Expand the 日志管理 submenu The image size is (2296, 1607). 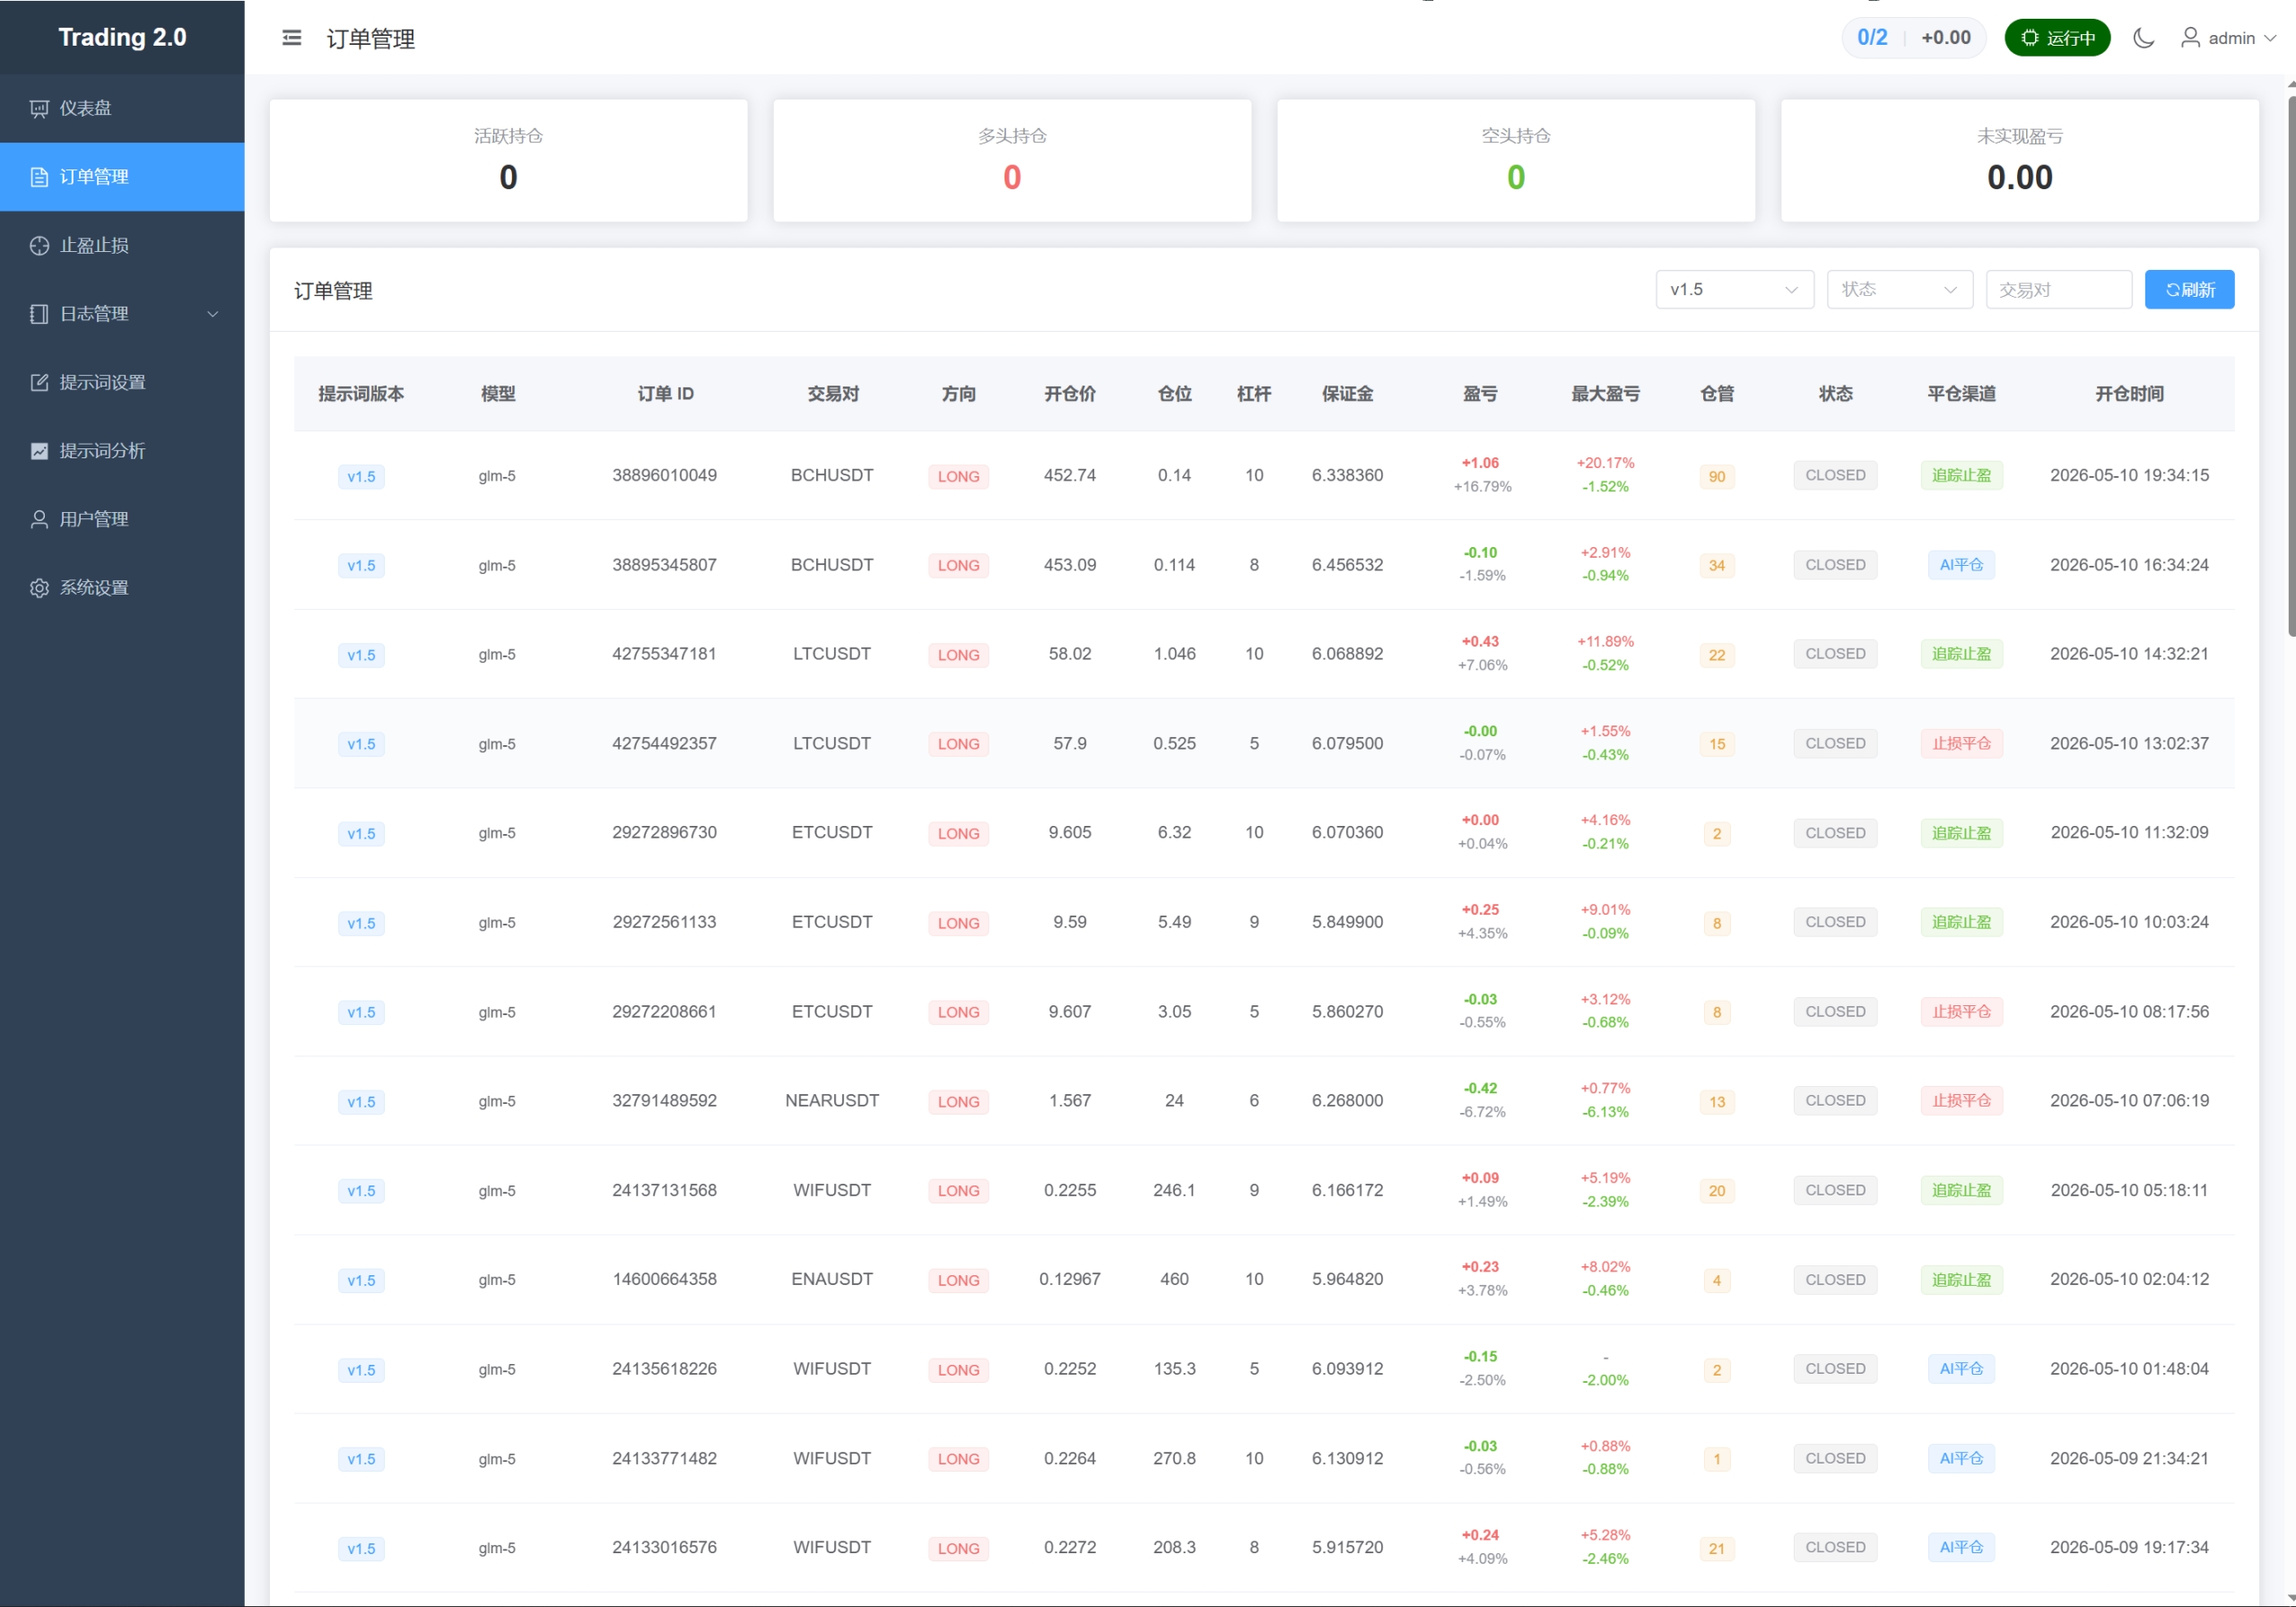coord(122,314)
